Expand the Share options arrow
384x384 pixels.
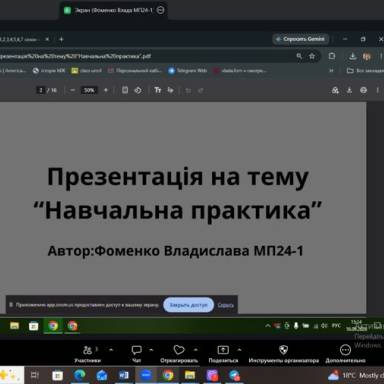239,350
